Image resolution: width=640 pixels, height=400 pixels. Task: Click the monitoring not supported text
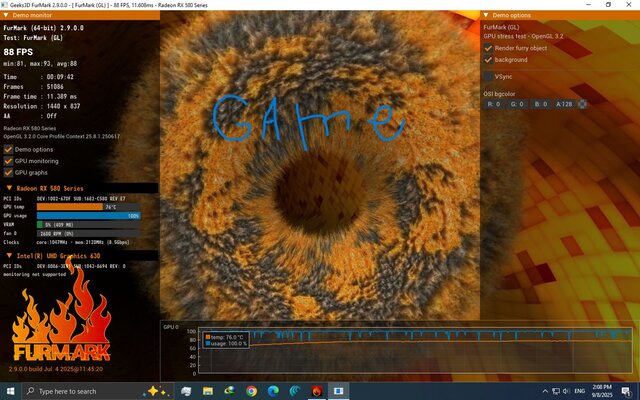coord(34,274)
